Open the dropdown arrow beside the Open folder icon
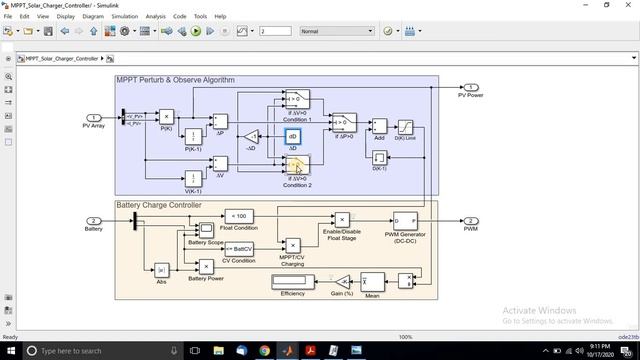The height and width of the screenshot is (360, 640). (x=38, y=31)
